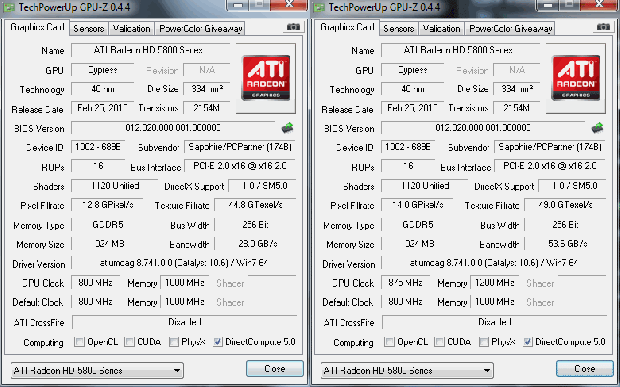This screenshot has width=620, height=387.
Task: Click Bus Interface PCI-E value in left window
Action: coord(240,166)
